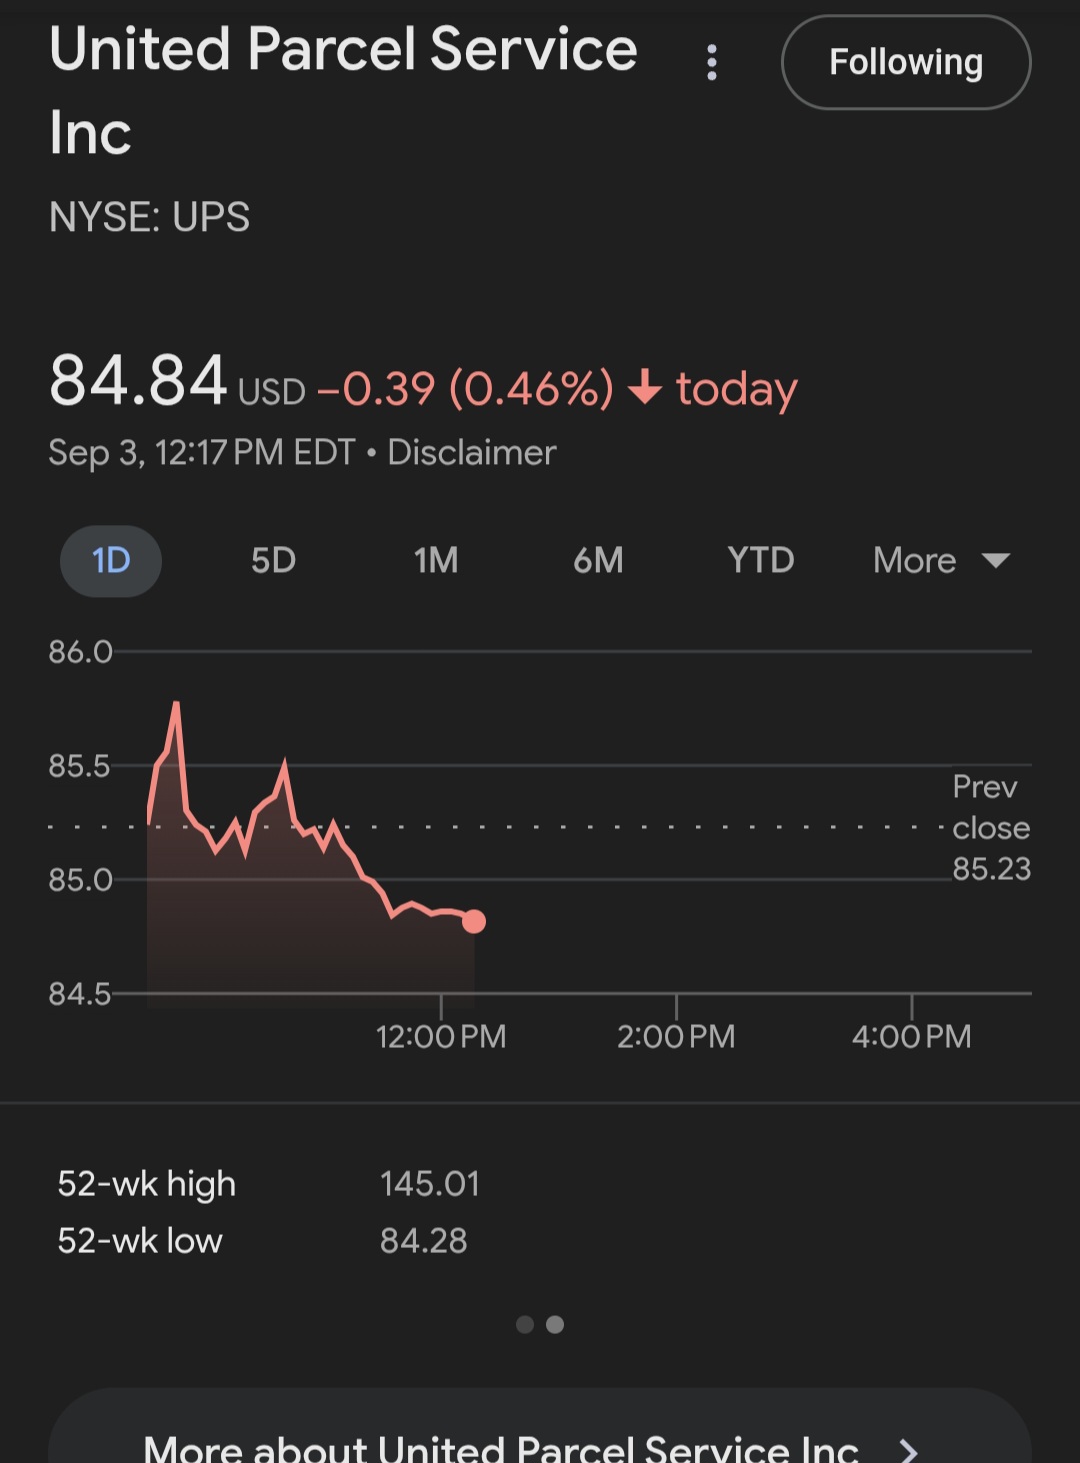Show the YTD chart range
The width and height of the screenshot is (1080, 1463).
760,560
